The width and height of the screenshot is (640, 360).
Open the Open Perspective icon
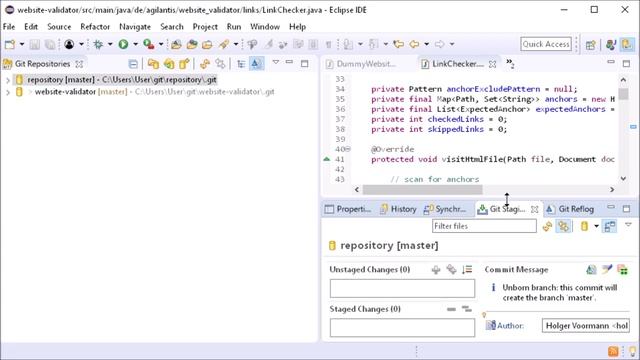click(x=591, y=44)
